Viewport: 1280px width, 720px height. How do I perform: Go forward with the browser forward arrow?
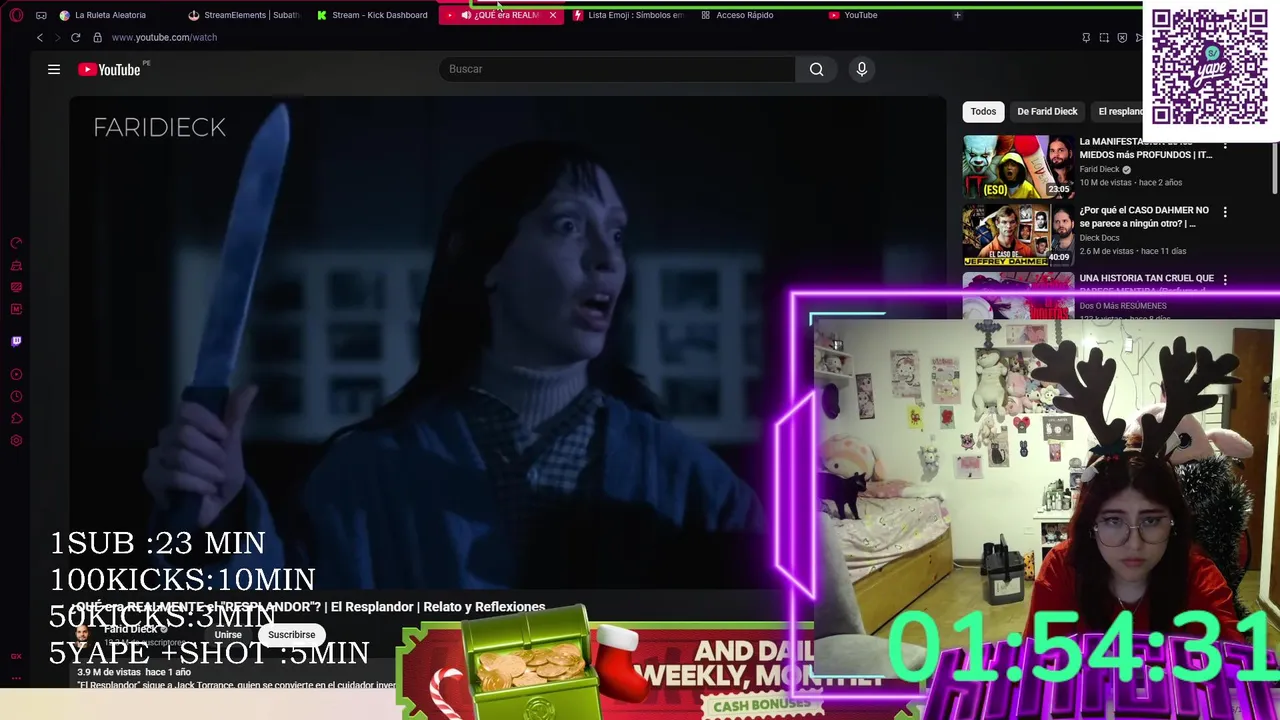pos(57,37)
